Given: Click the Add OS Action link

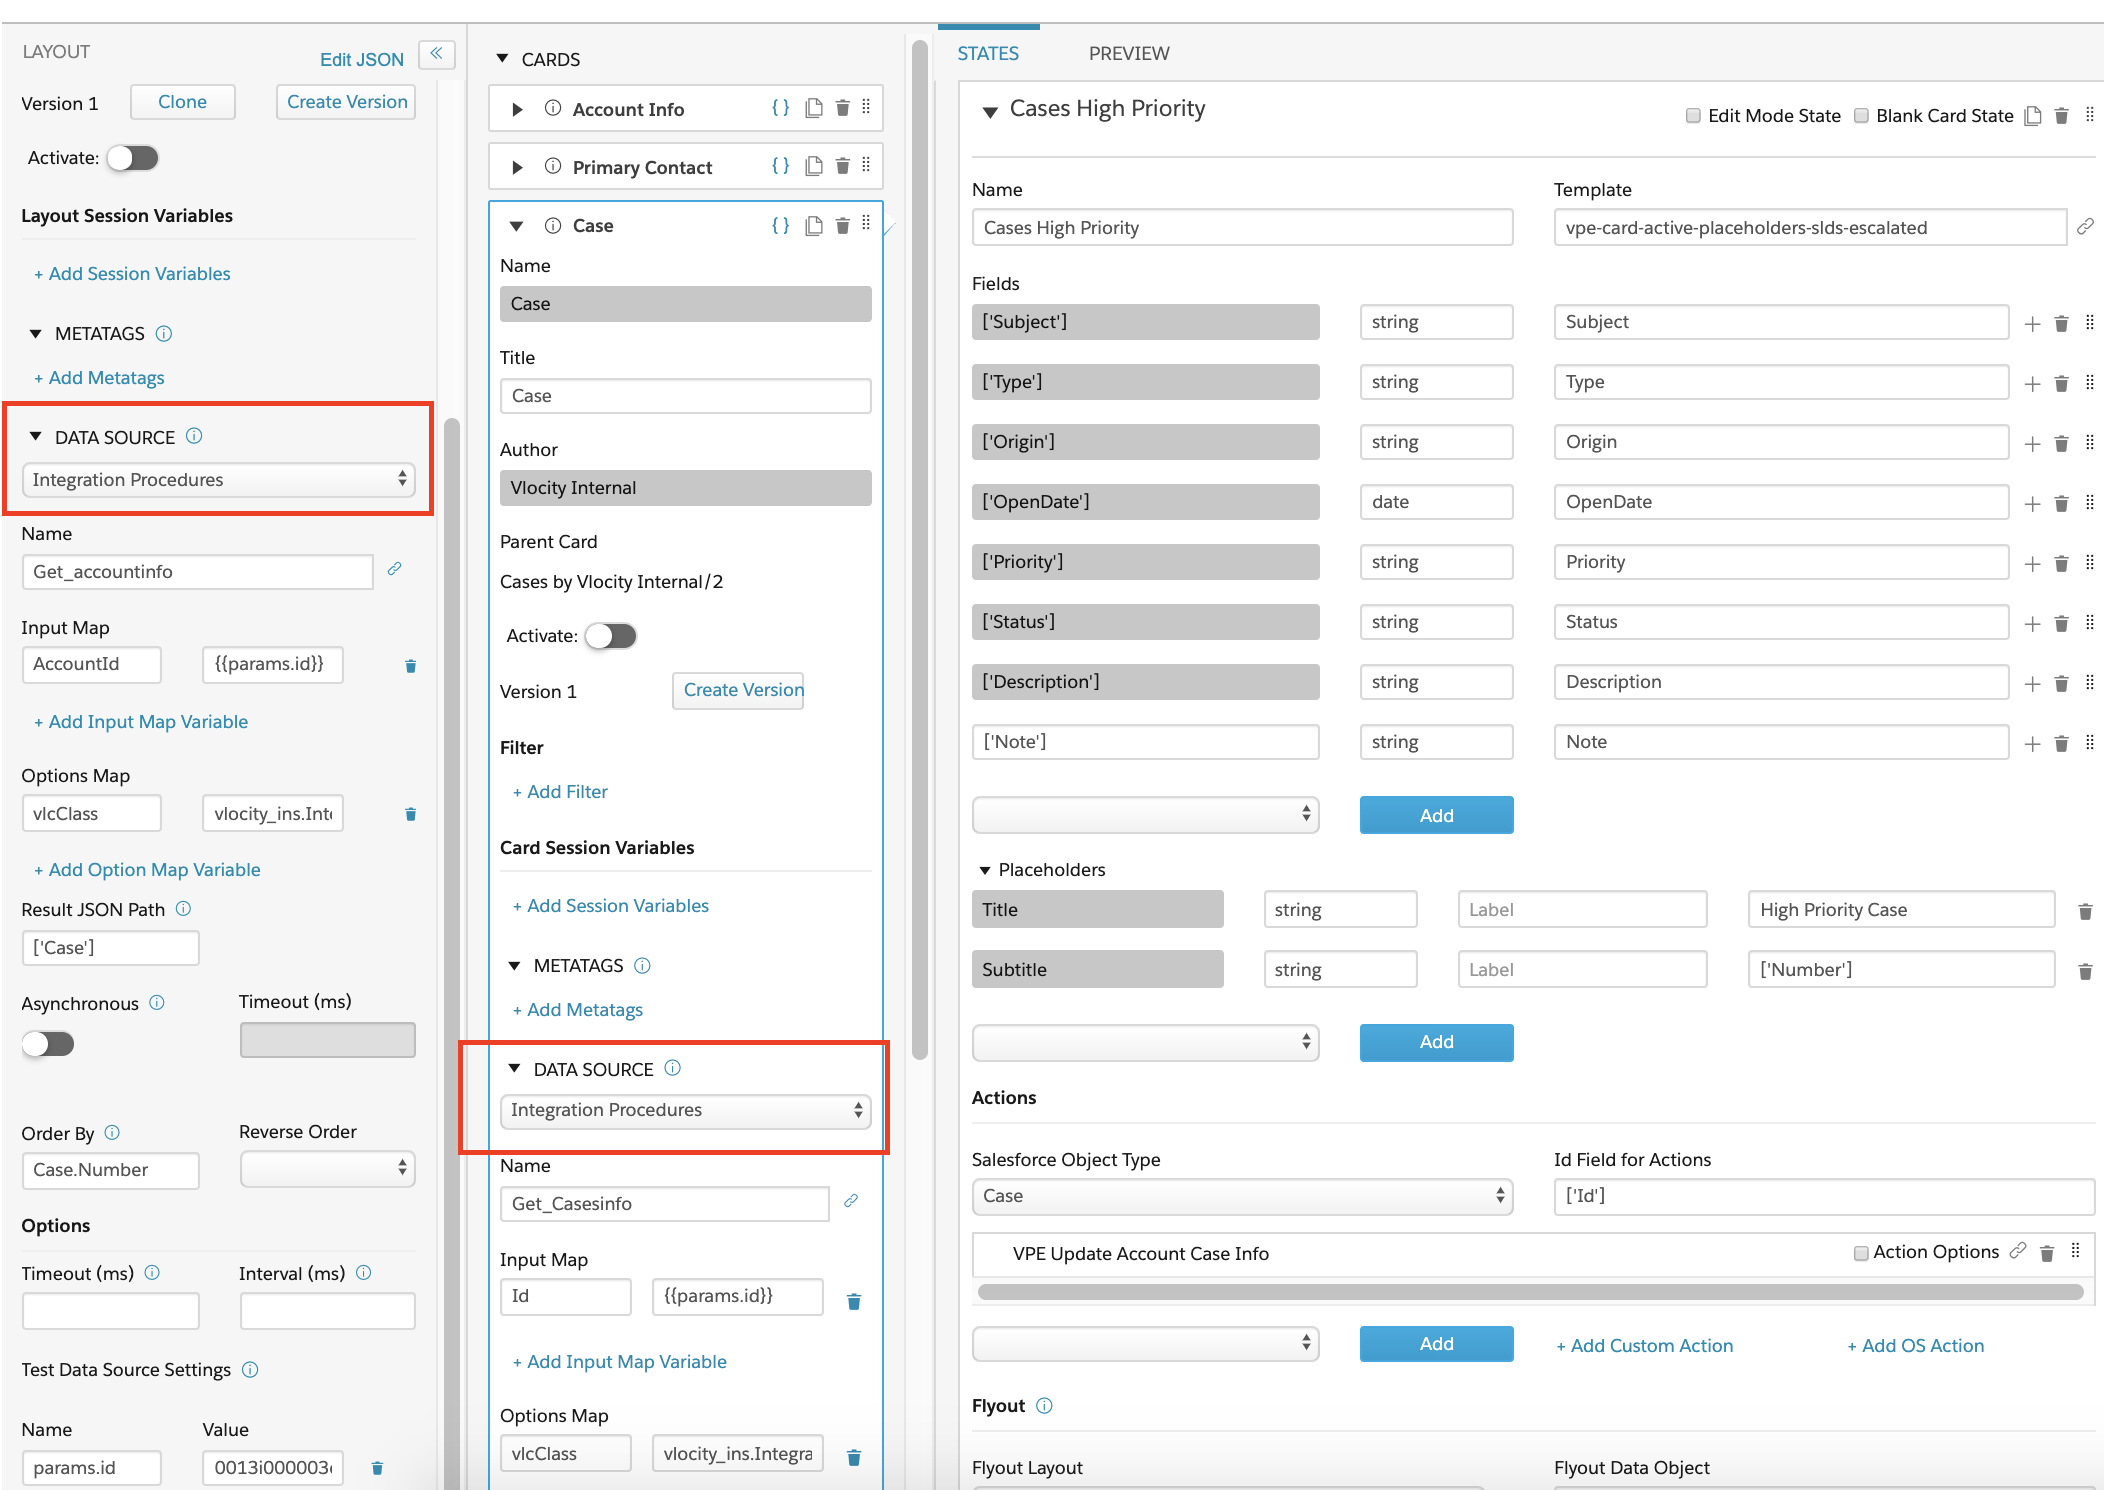Looking at the screenshot, I should (1915, 1346).
